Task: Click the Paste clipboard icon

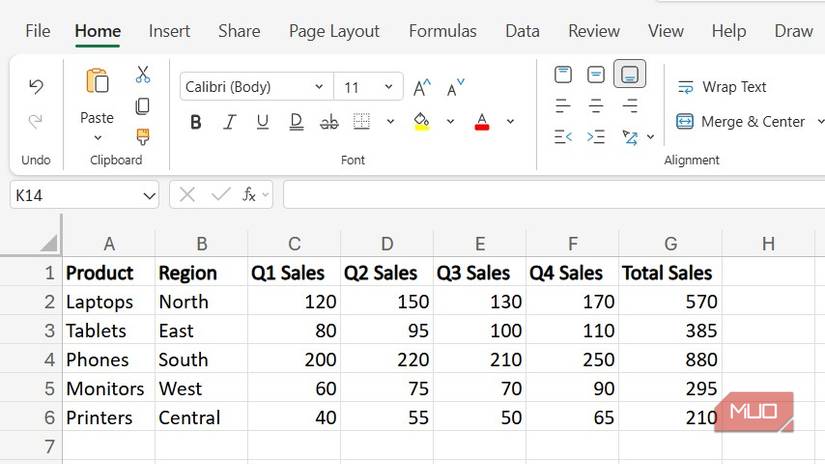Action: (97, 82)
